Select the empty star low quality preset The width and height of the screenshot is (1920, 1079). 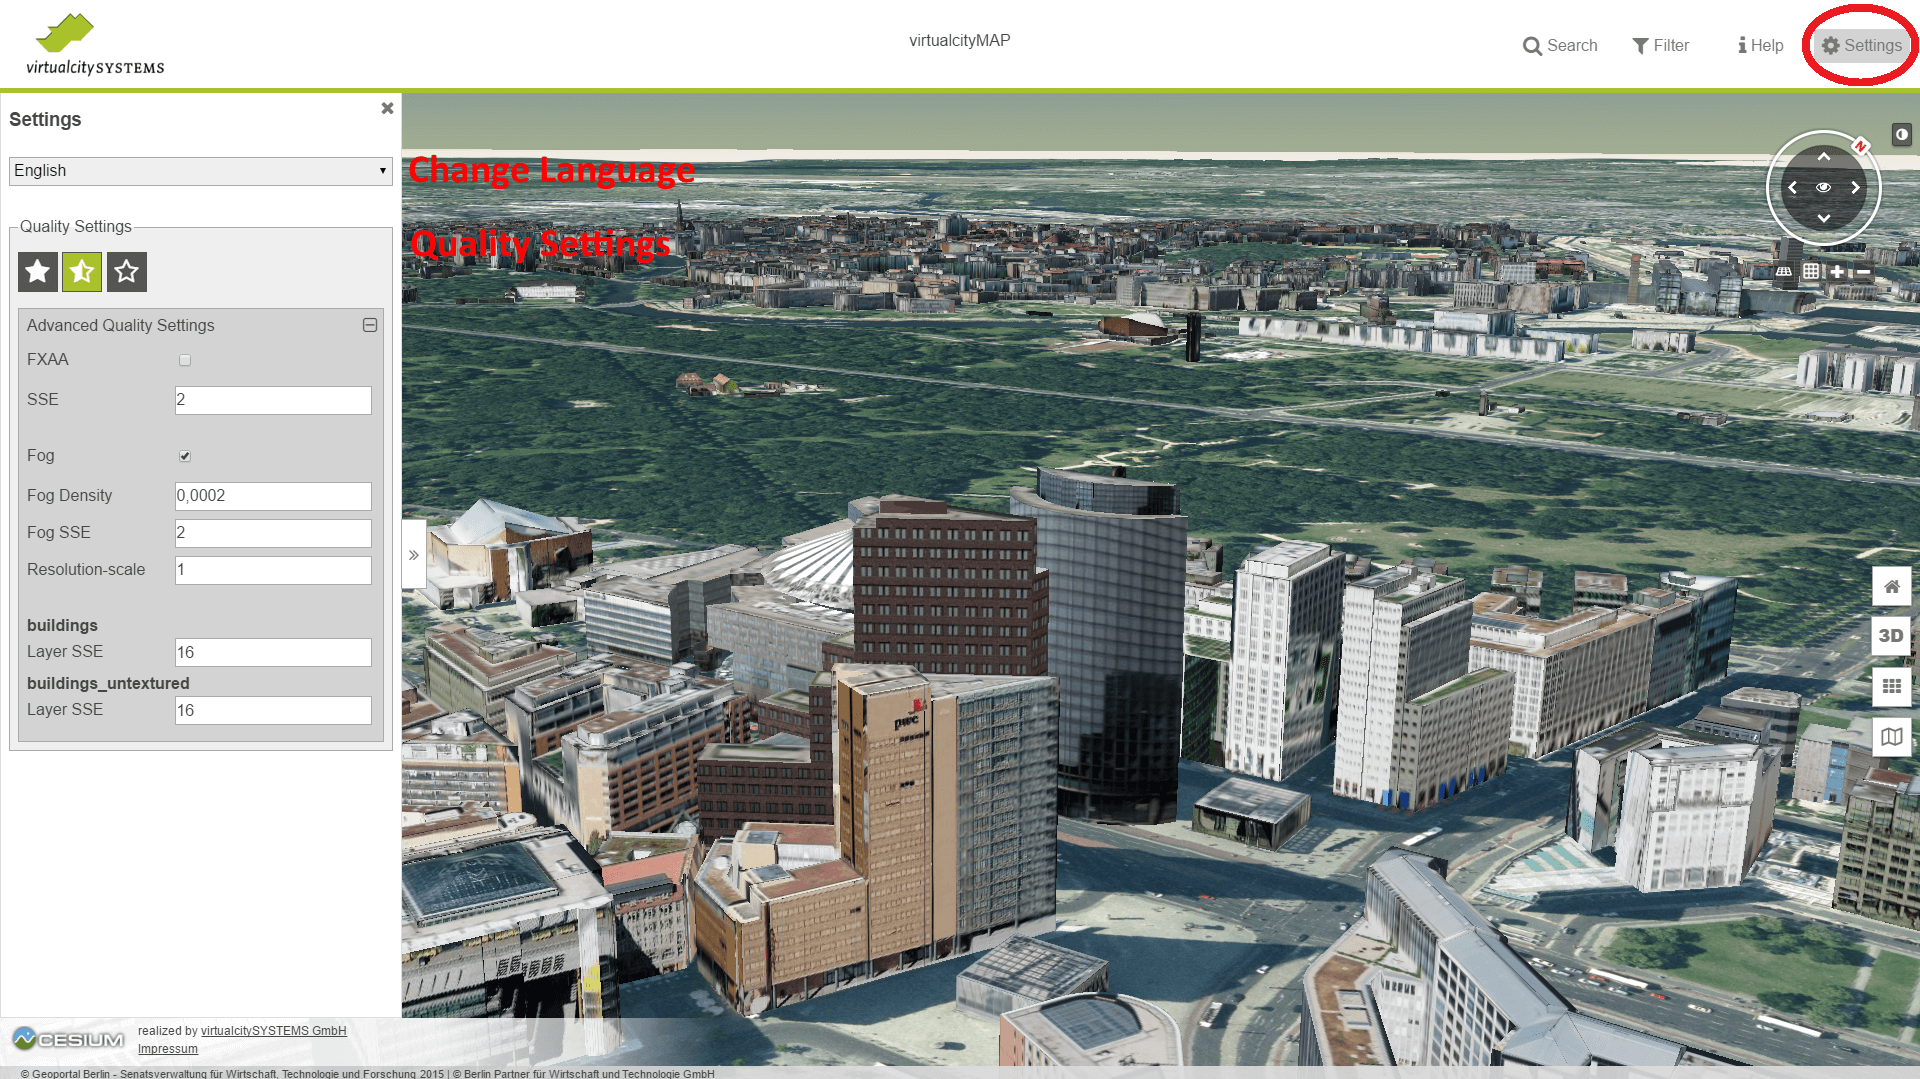tap(127, 272)
